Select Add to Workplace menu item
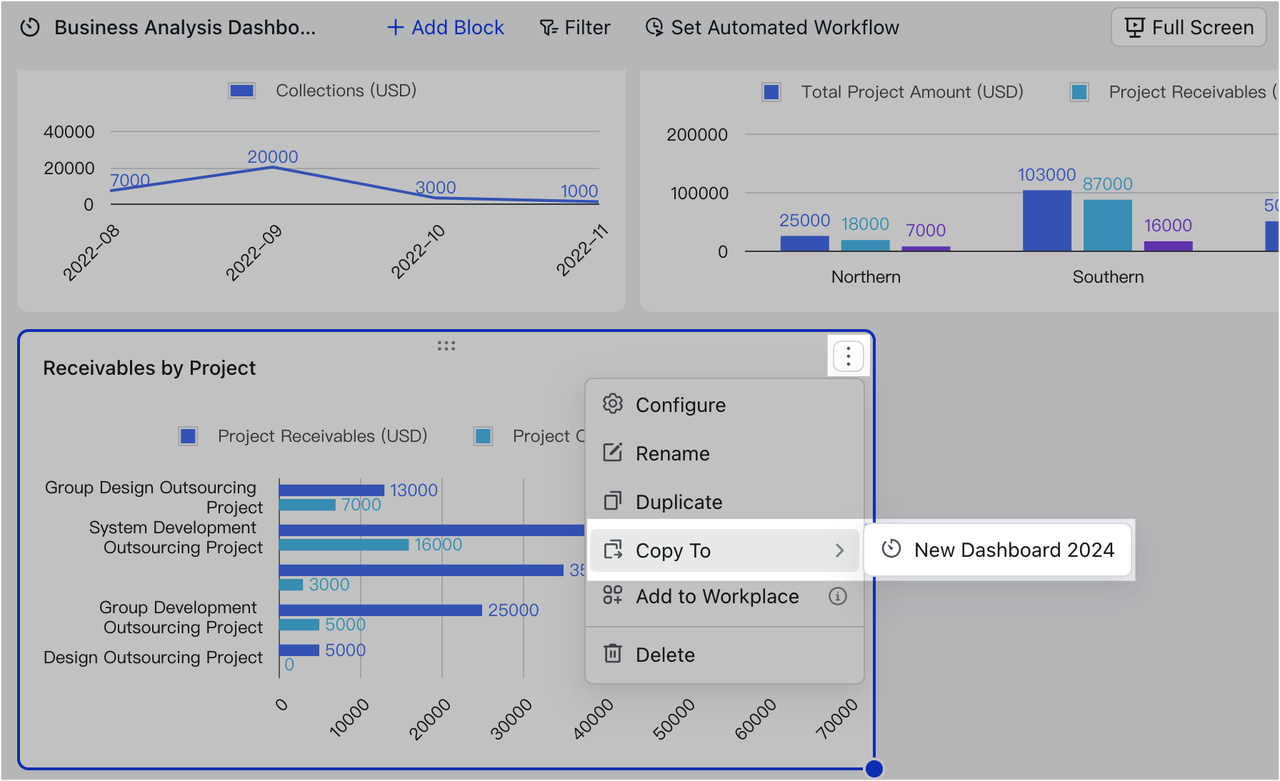 (x=716, y=597)
